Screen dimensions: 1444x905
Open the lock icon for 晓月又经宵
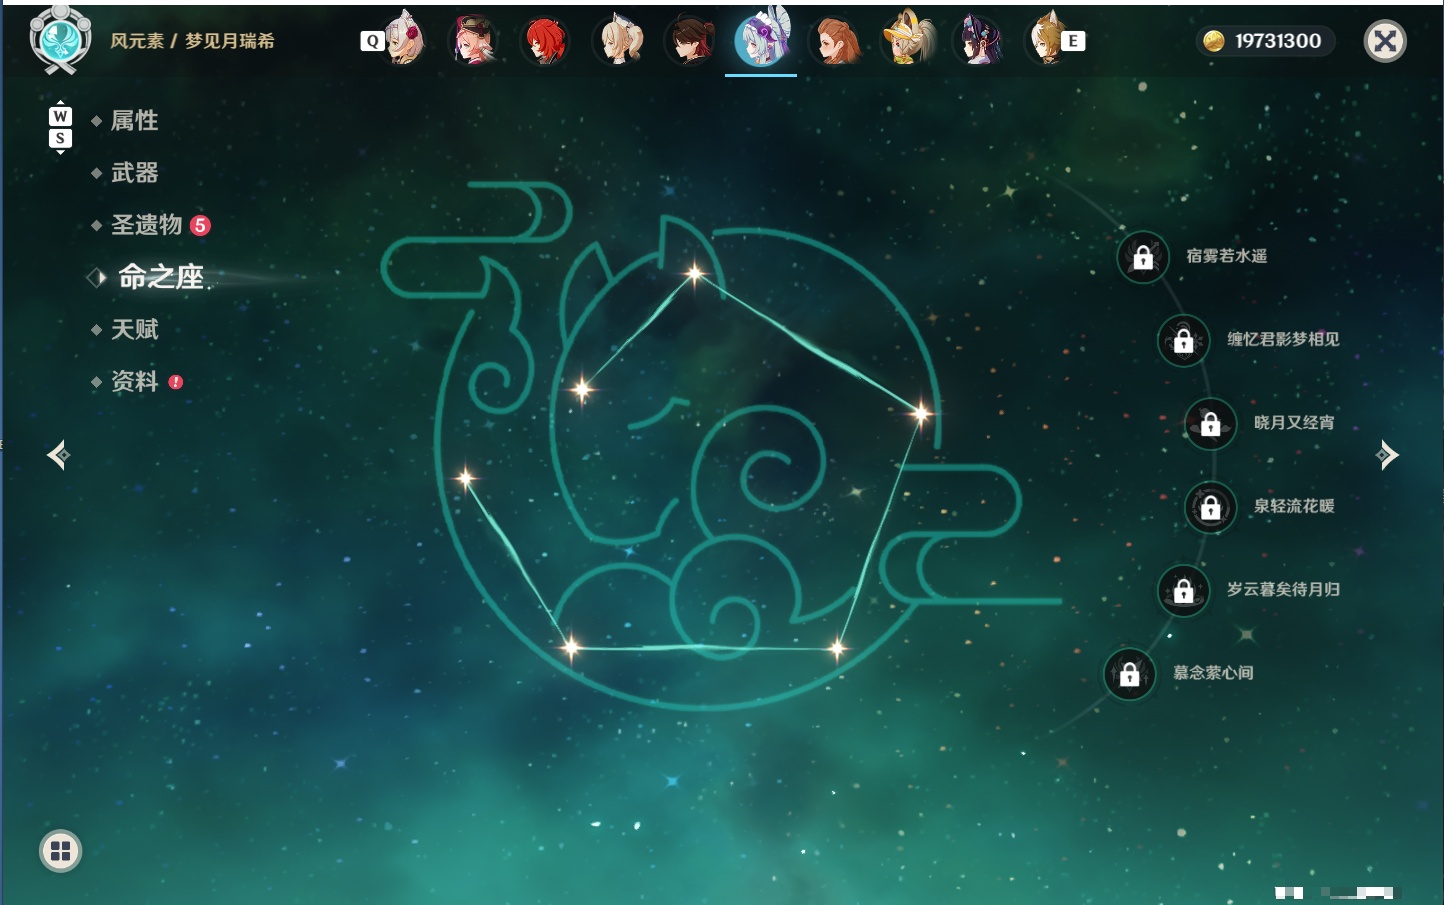tap(1211, 424)
